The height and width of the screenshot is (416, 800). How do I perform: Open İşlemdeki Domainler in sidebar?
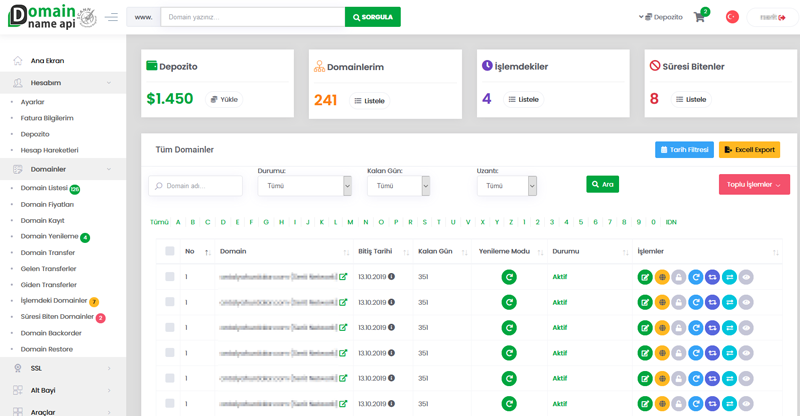click(54, 300)
